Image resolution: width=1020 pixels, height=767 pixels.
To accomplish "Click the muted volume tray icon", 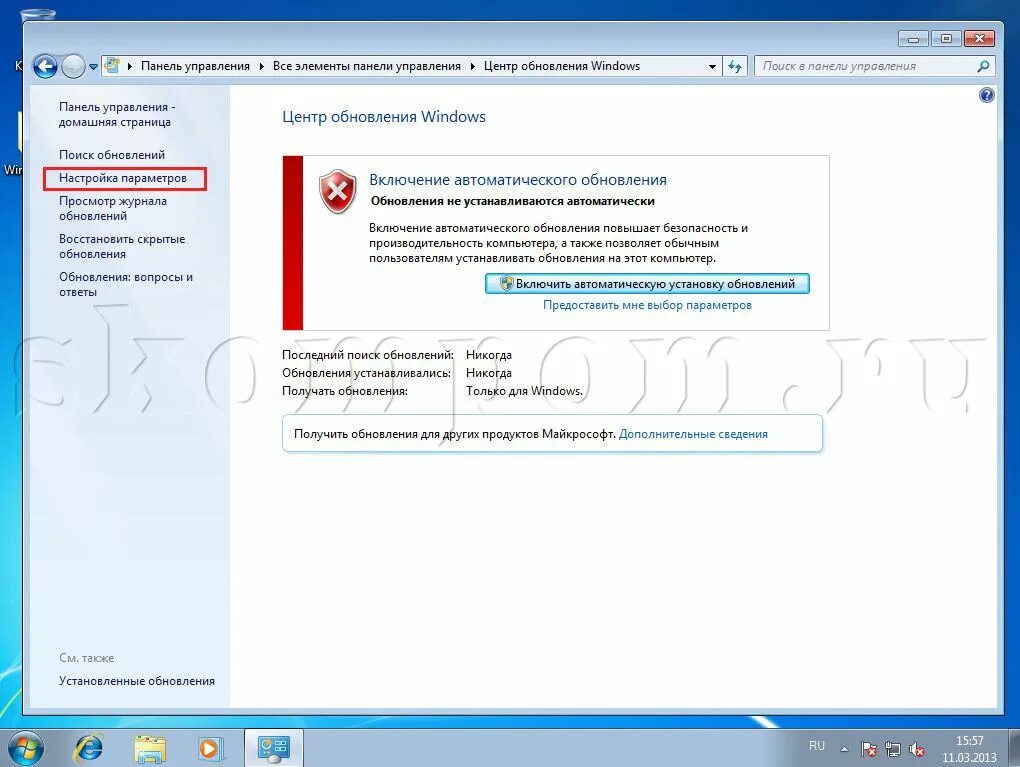I will pyautogui.click(x=917, y=749).
